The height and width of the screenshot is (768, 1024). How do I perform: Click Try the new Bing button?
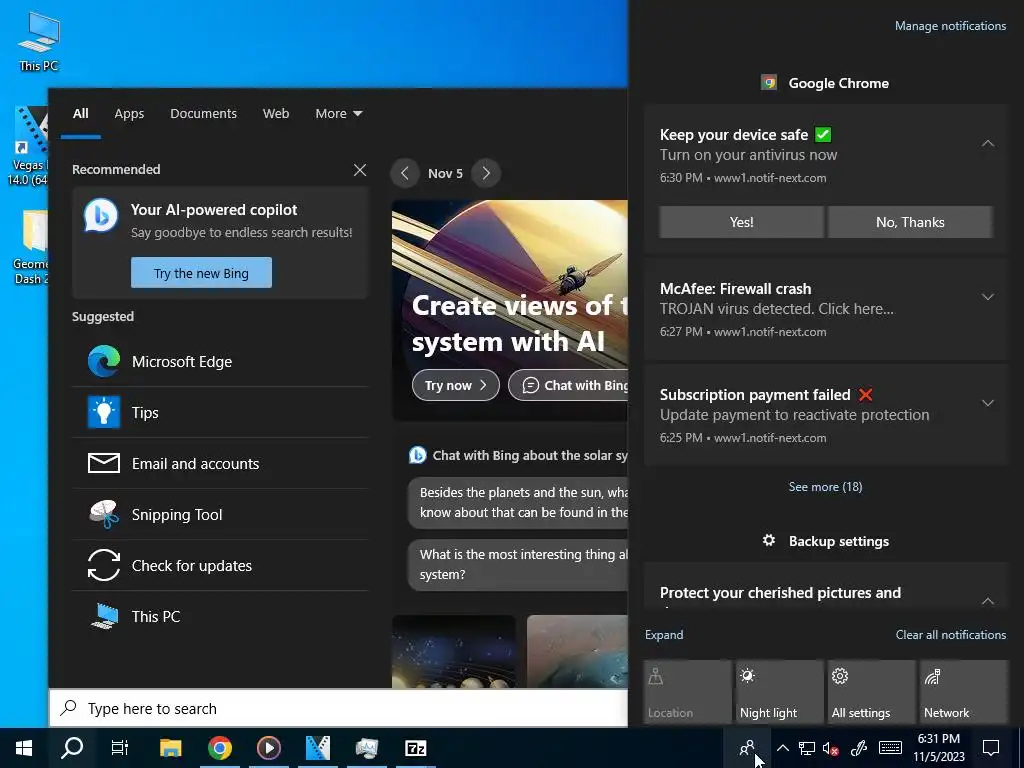(x=201, y=273)
